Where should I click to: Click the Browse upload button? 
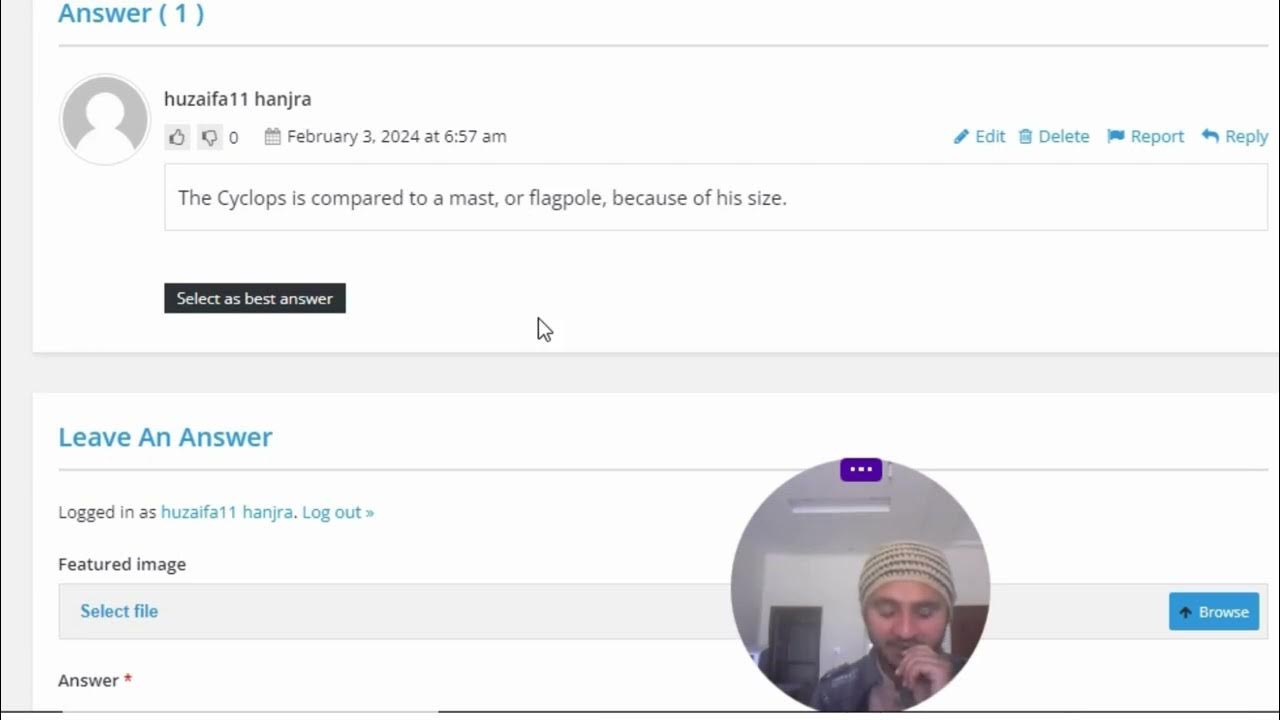click(x=1214, y=612)
